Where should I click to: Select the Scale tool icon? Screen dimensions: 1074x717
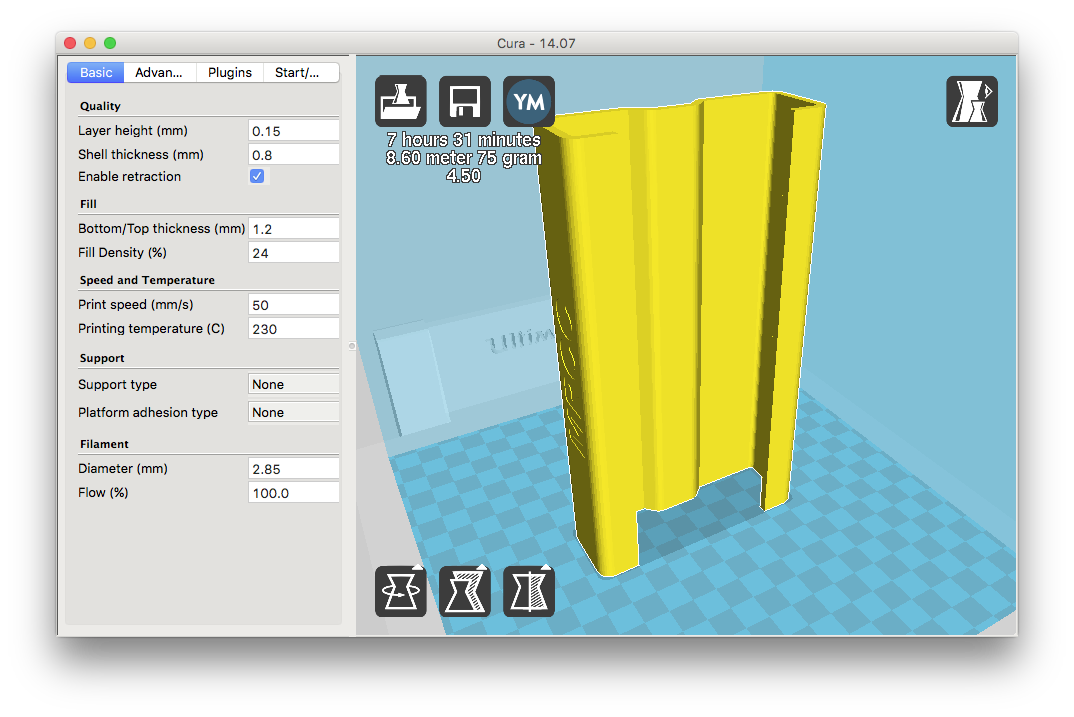465,591
